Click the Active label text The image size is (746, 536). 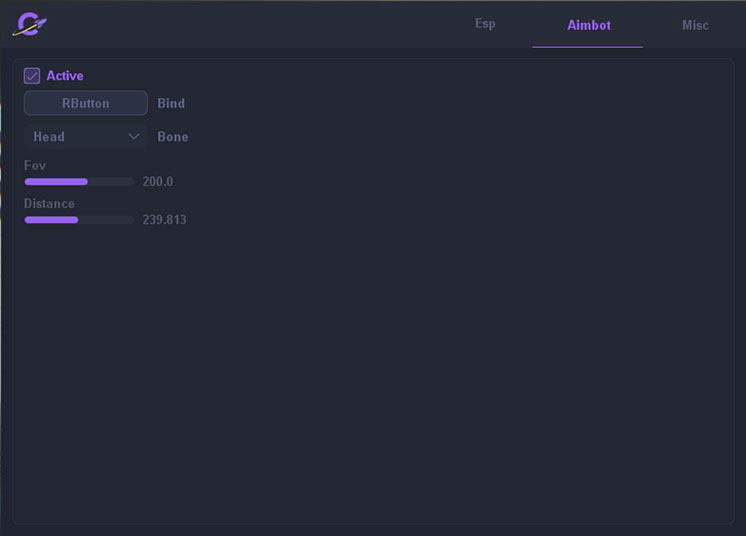pyautogui.click(x=65, y=76)
